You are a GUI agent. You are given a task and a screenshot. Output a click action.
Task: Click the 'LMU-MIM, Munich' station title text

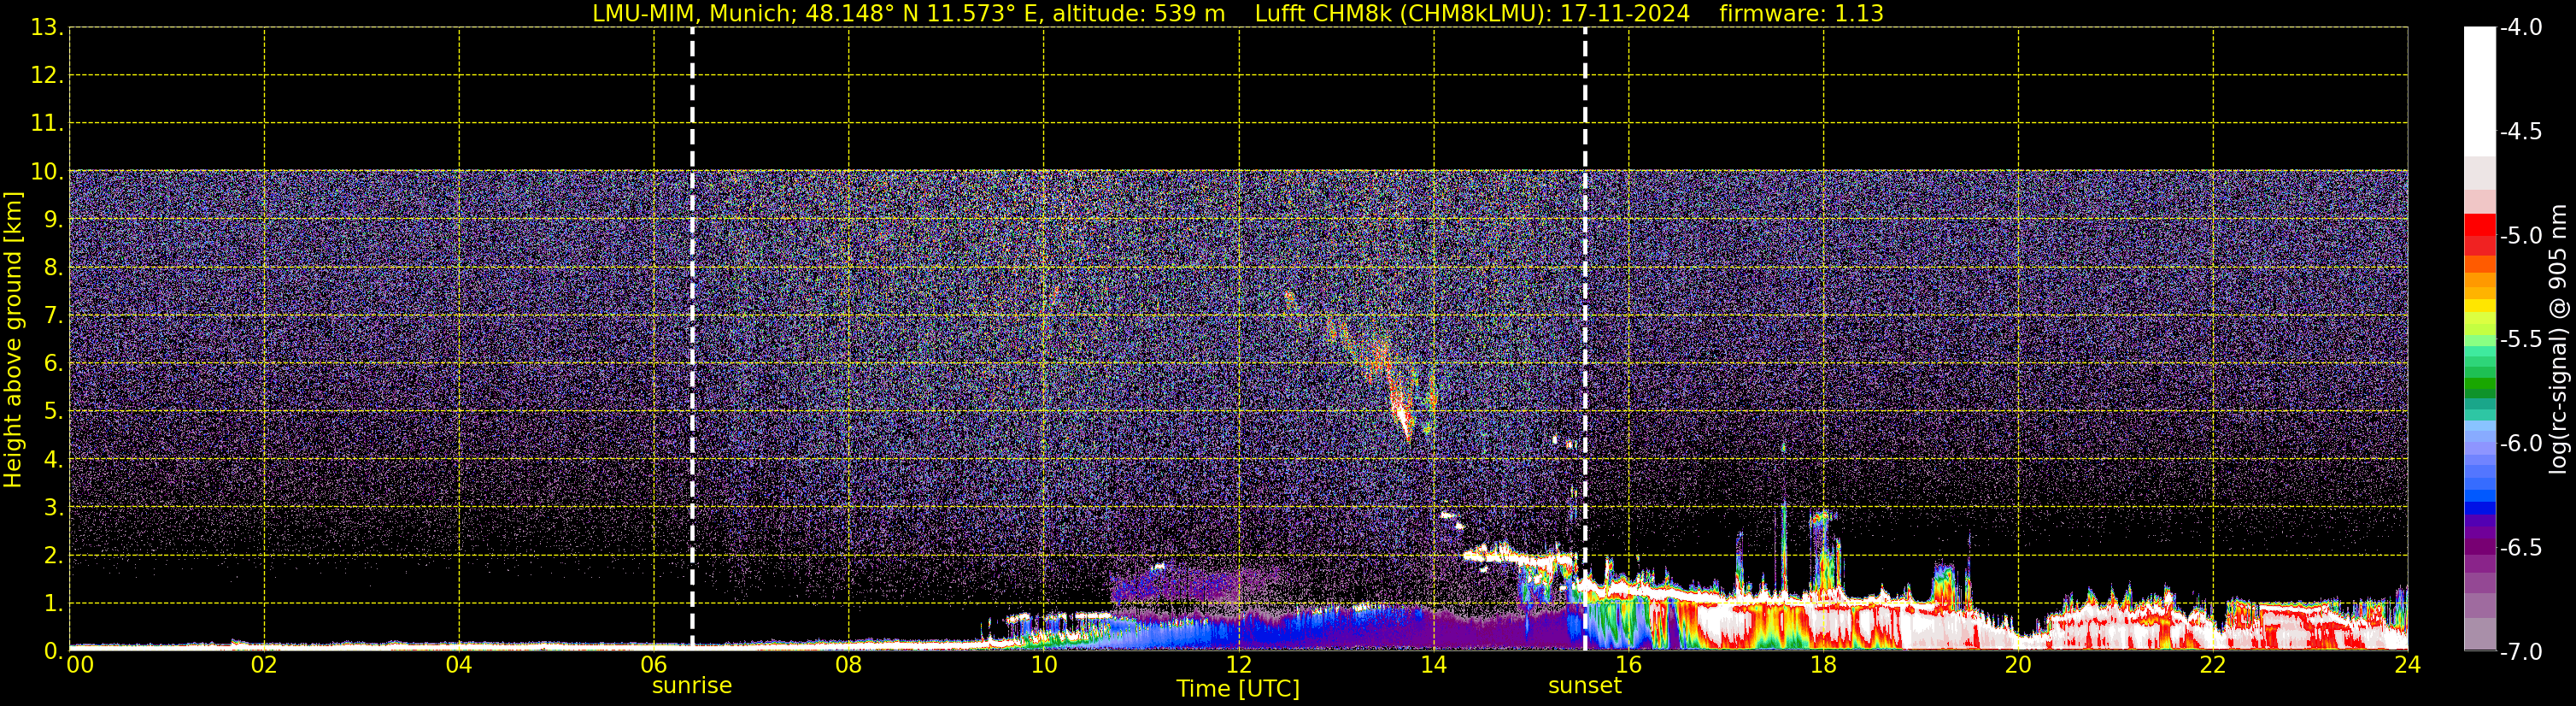point(694,14)
